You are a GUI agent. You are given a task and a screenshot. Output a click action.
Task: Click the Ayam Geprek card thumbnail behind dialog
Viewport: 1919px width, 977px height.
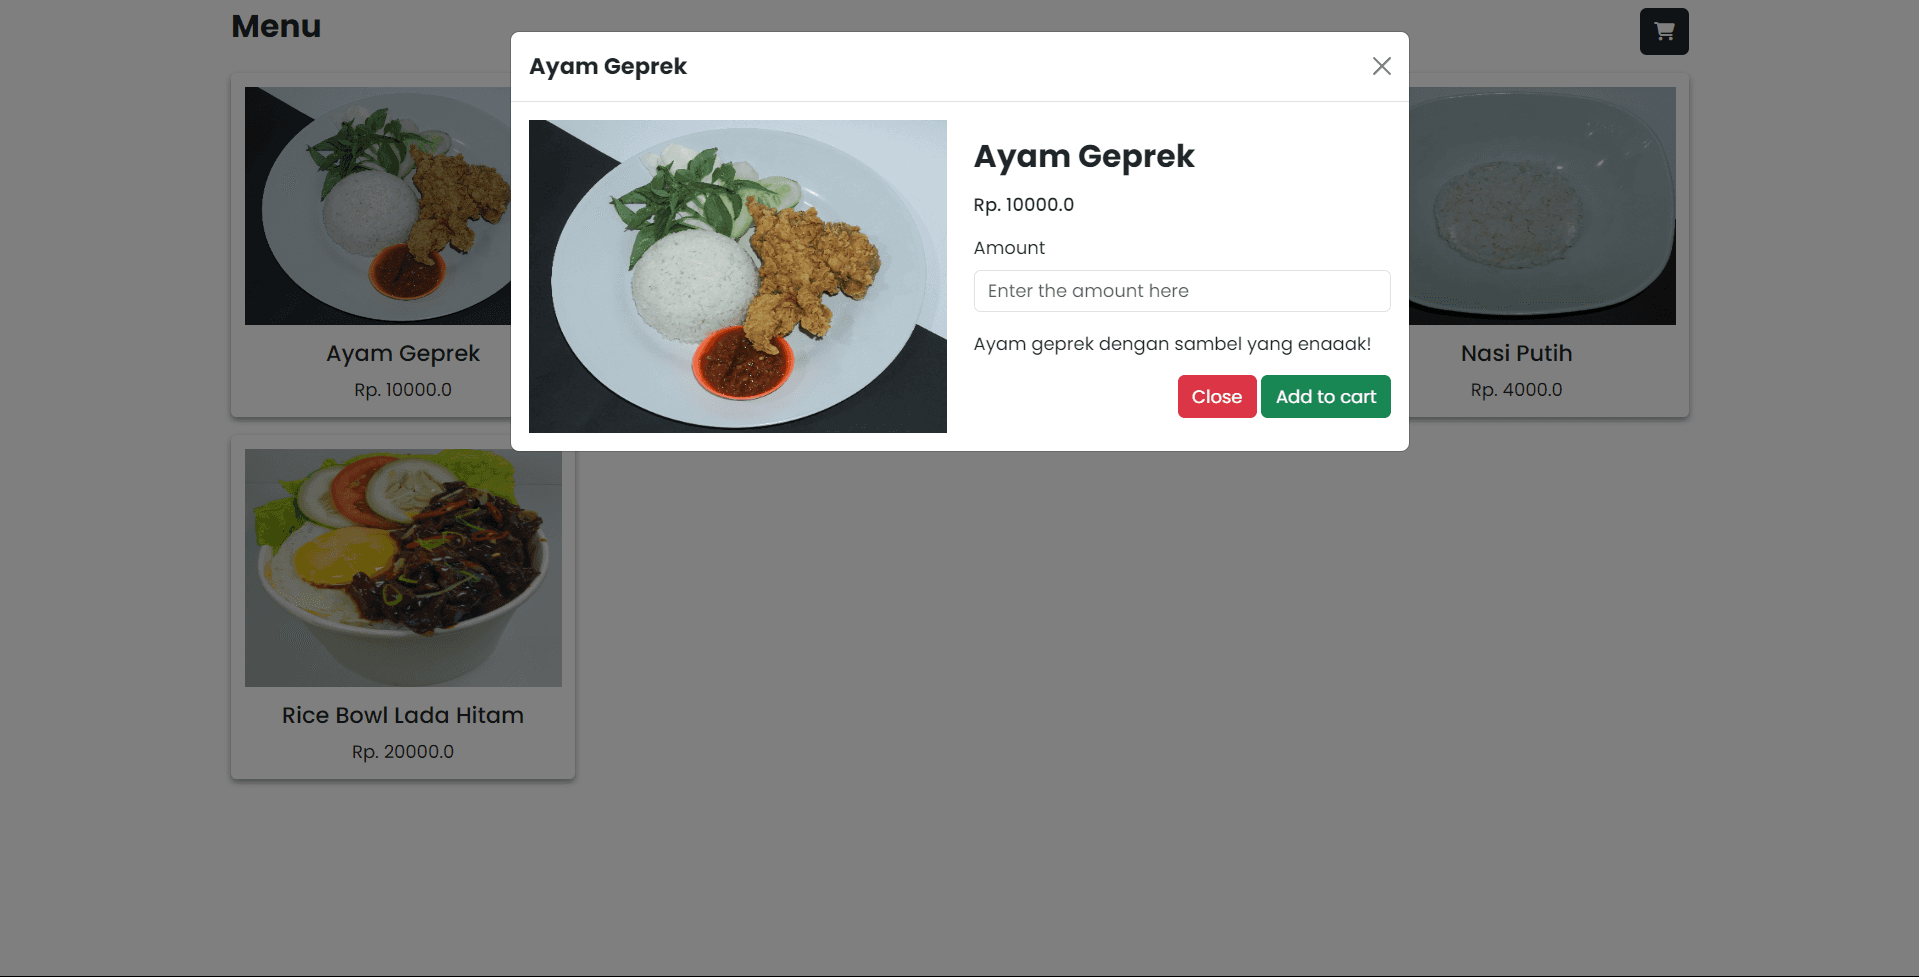[378, 206]
